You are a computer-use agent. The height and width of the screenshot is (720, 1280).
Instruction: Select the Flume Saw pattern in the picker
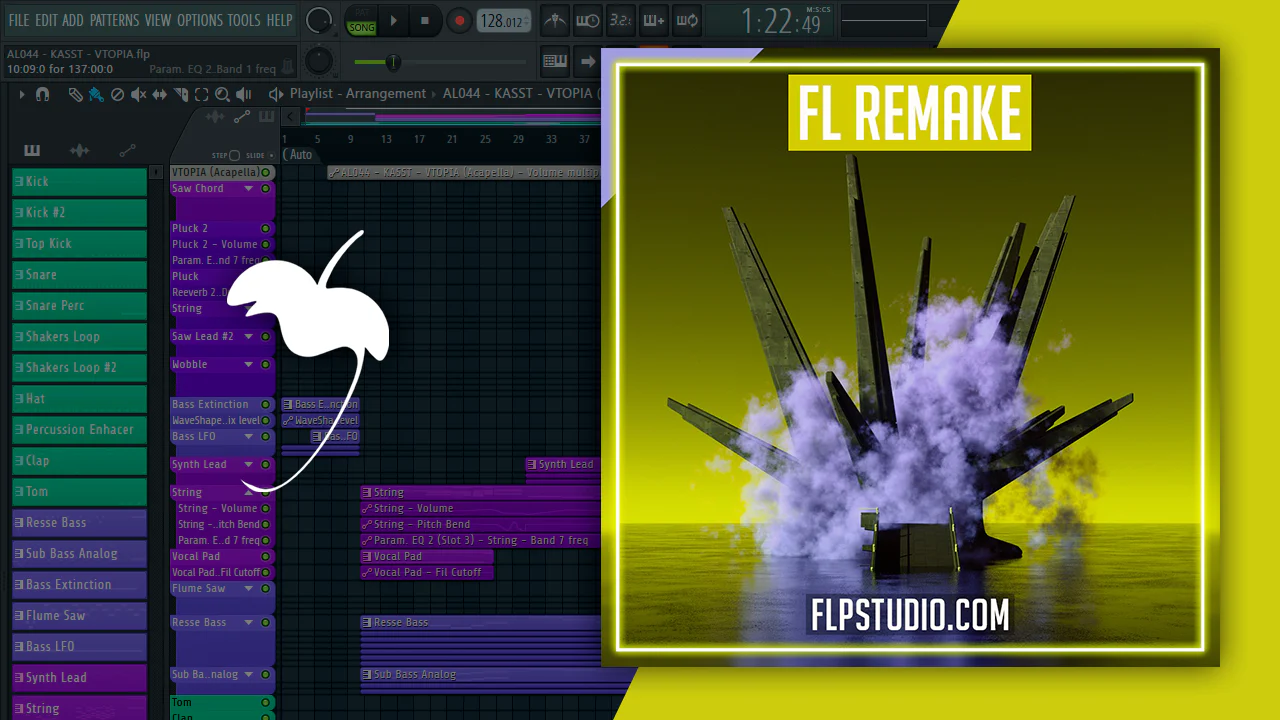tap(79, 616)
